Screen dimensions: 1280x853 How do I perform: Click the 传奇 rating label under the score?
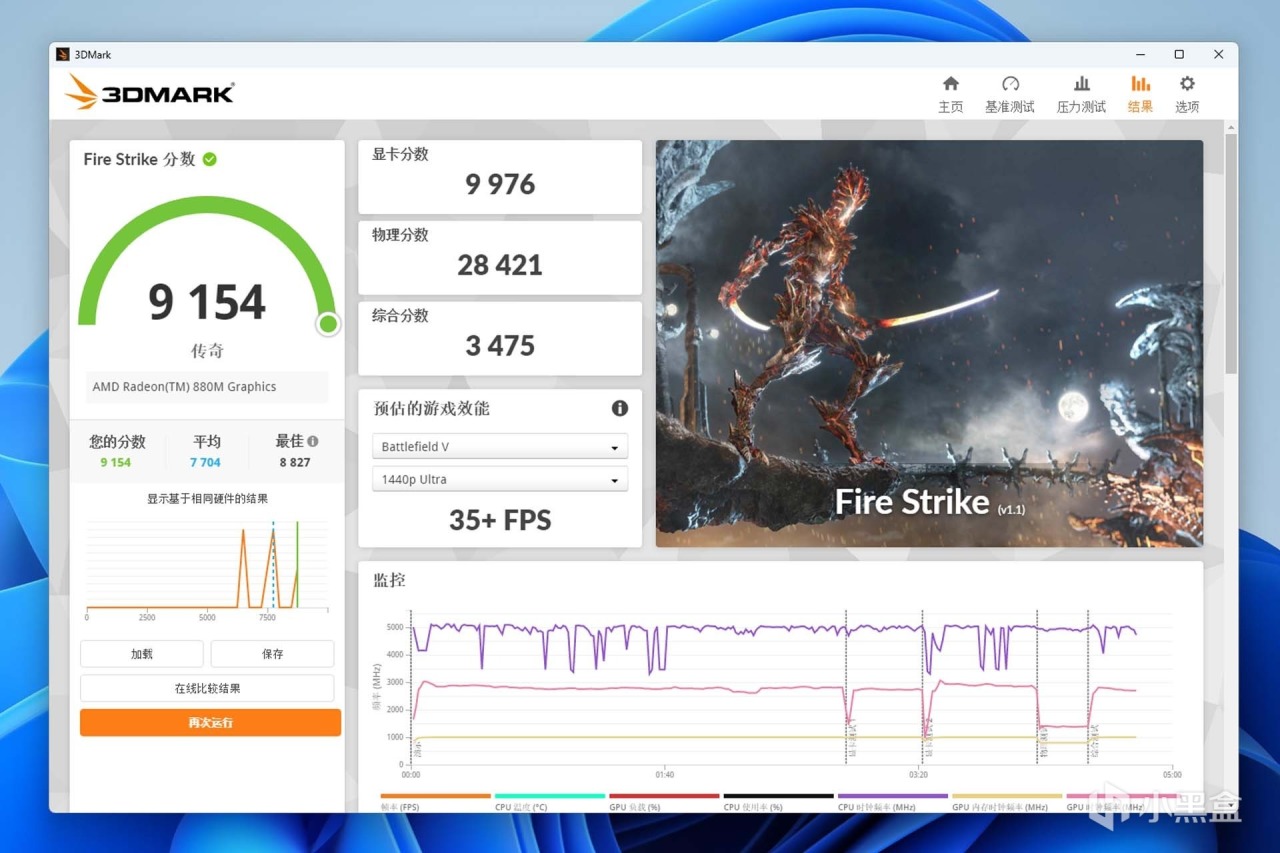[207, 351]
